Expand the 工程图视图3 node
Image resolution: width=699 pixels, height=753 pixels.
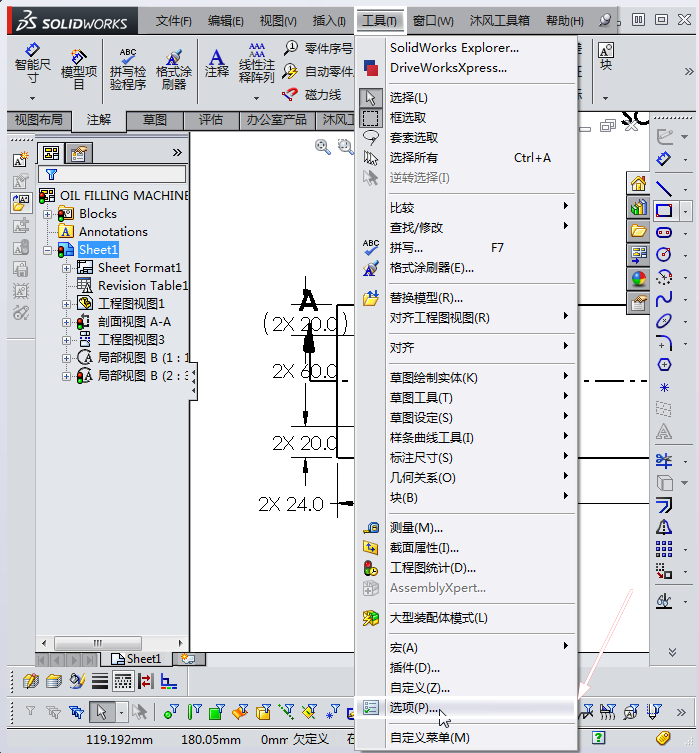coord(66,340)
